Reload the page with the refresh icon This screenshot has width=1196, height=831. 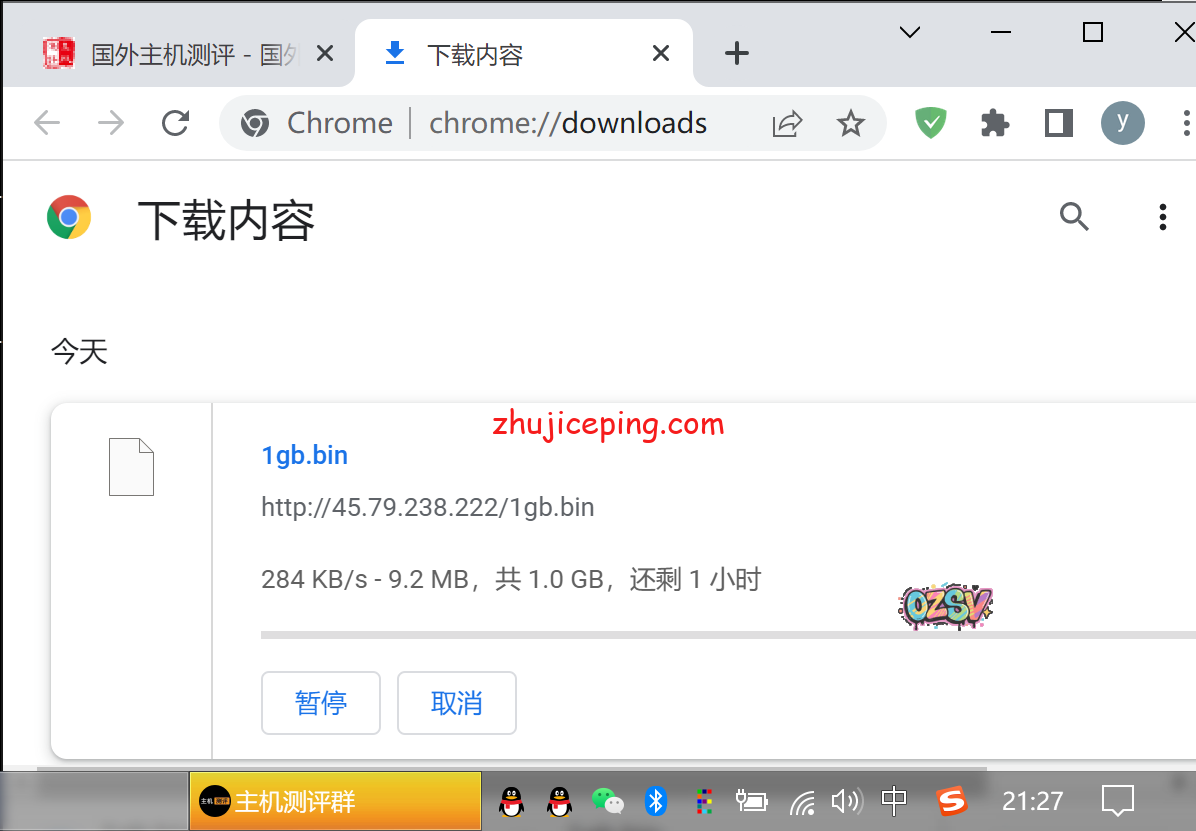pos(176,123)
